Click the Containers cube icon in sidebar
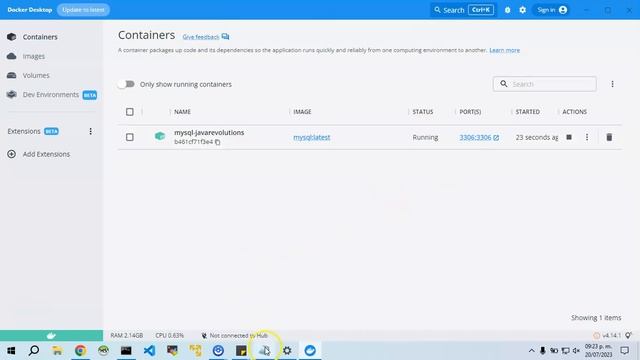640x360 pixels. point(11,37)
